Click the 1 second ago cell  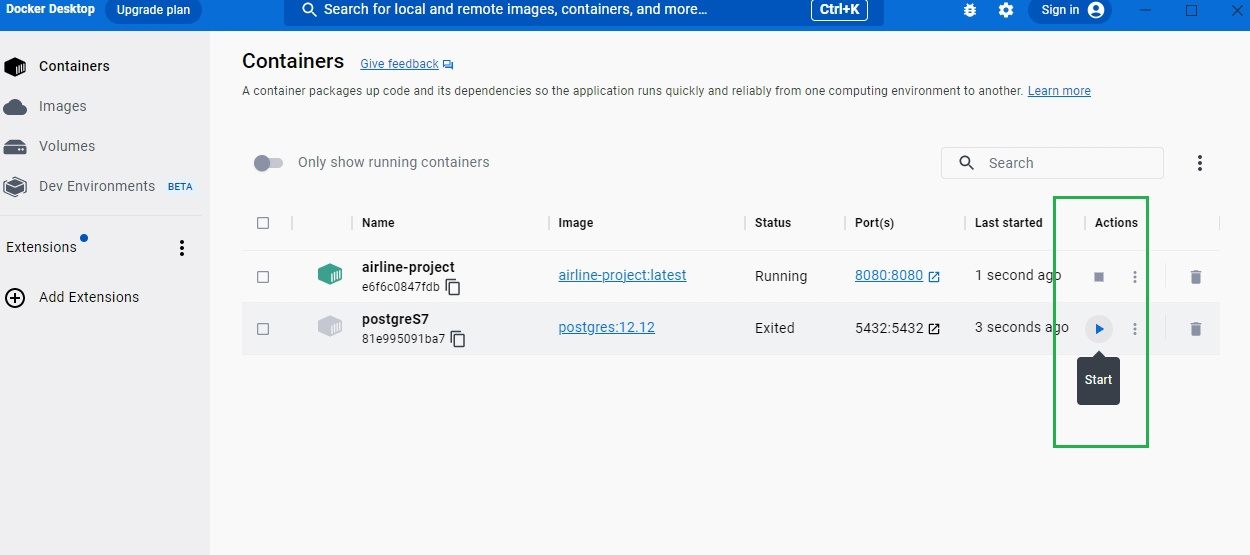click(x=1018, y=275)
